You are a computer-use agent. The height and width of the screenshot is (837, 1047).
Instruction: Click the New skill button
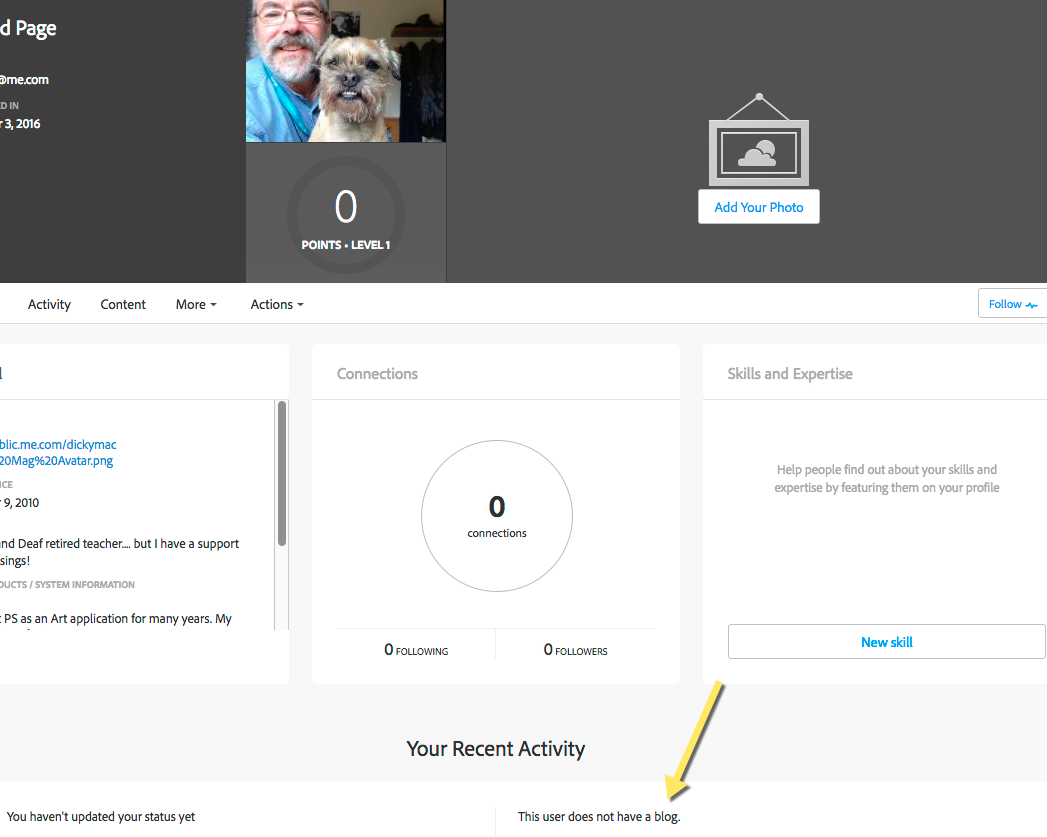point(886,642)
